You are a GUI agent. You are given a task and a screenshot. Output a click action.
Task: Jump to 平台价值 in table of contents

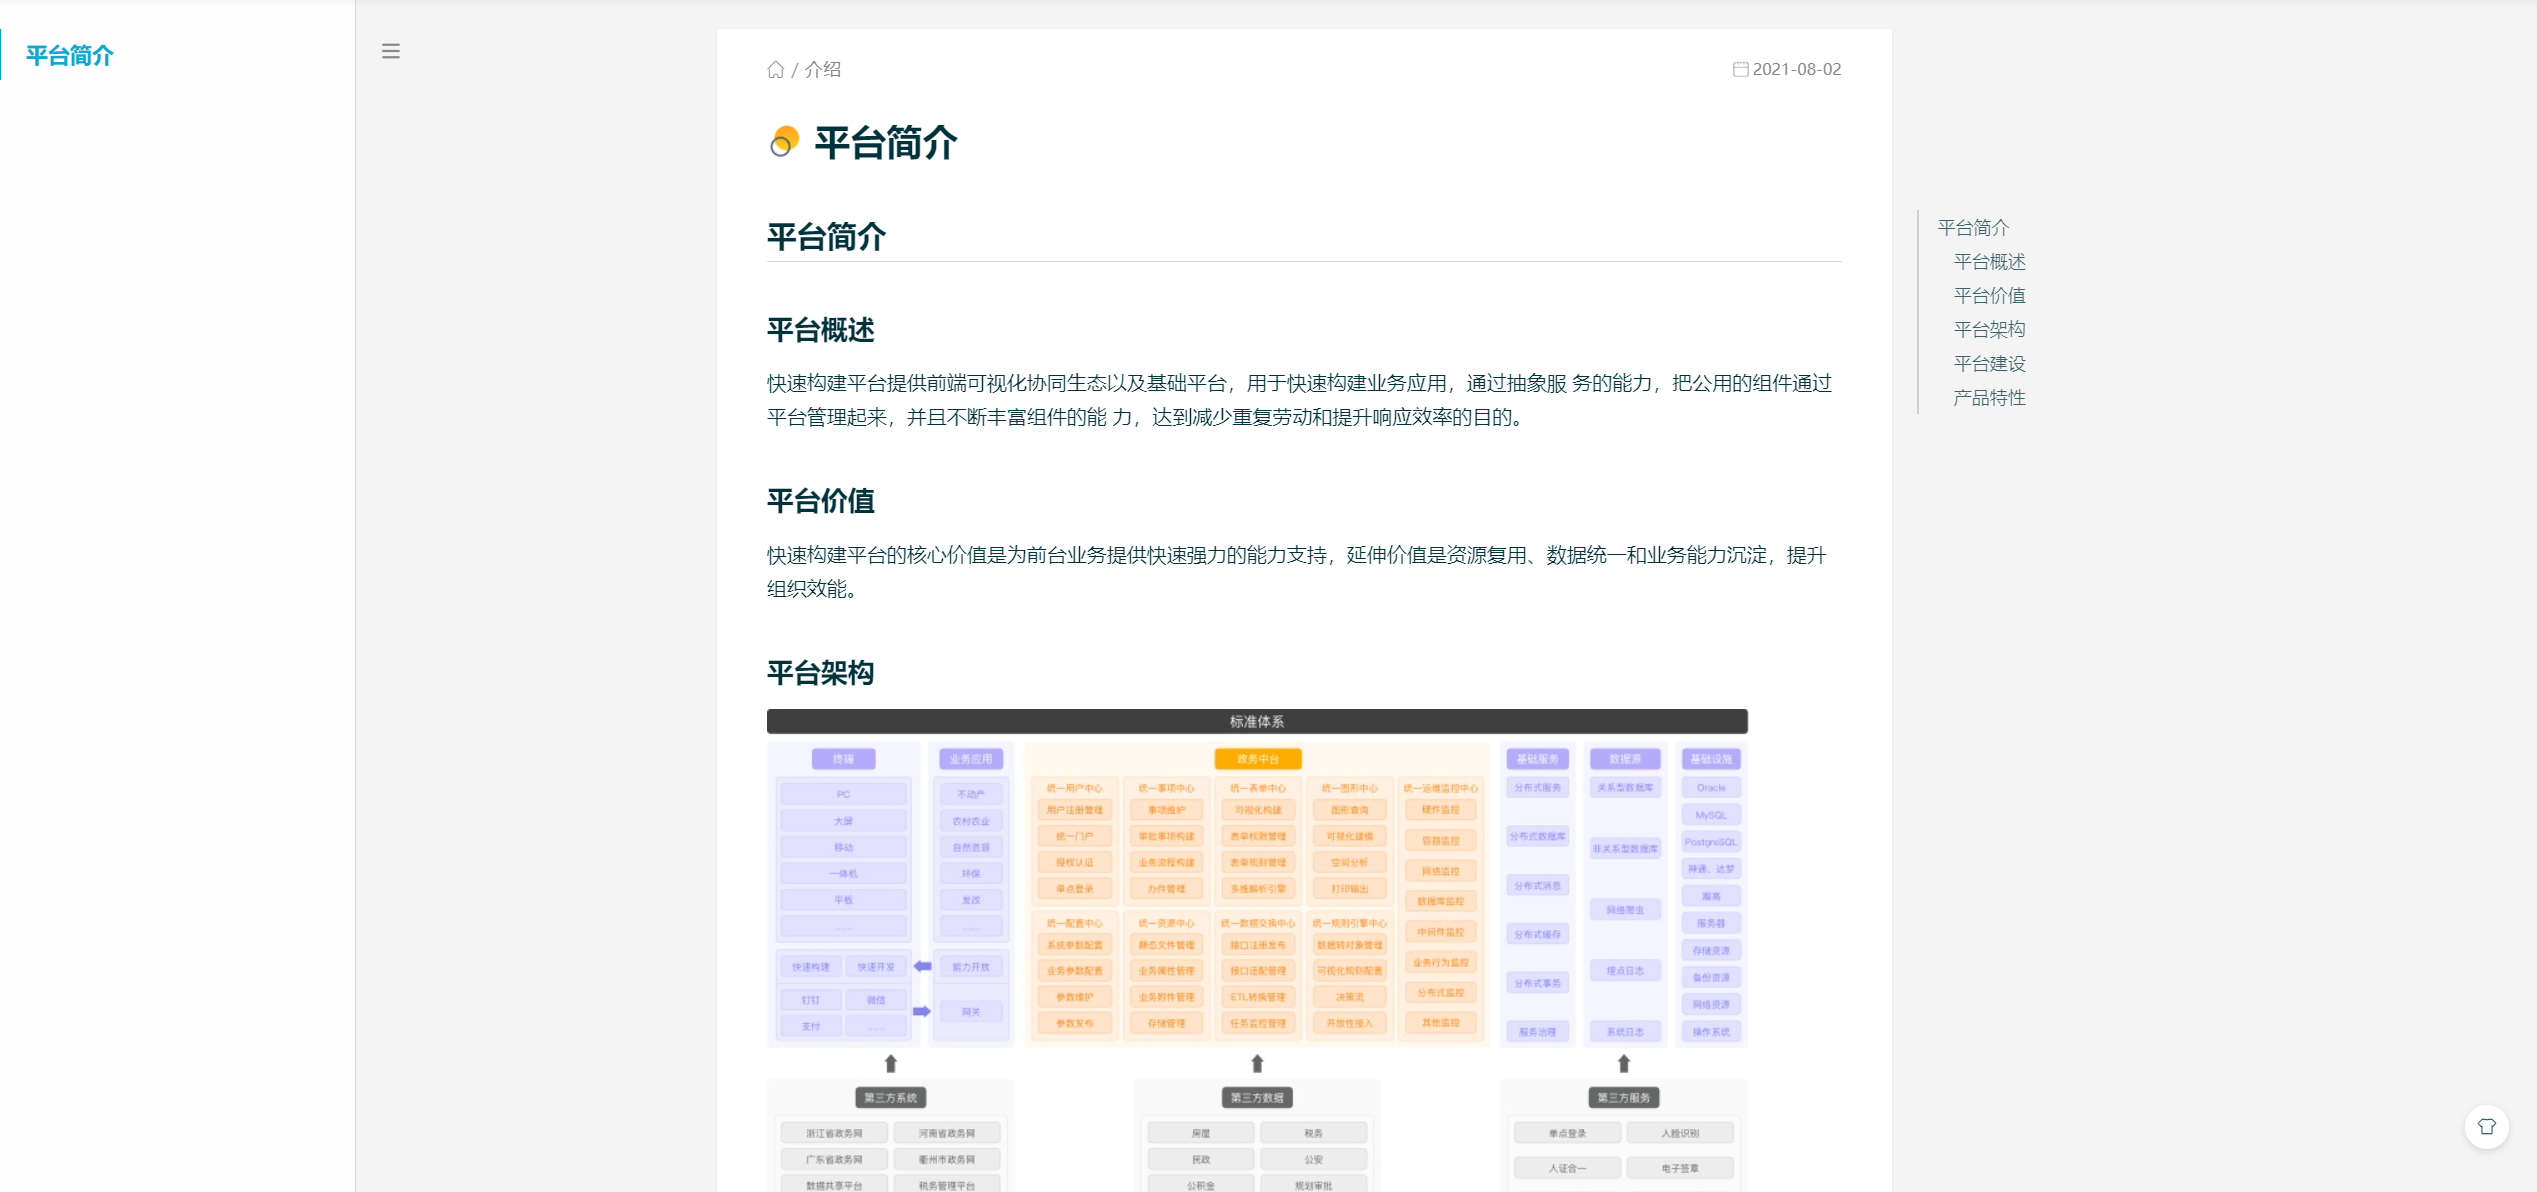coord(1989,296)
